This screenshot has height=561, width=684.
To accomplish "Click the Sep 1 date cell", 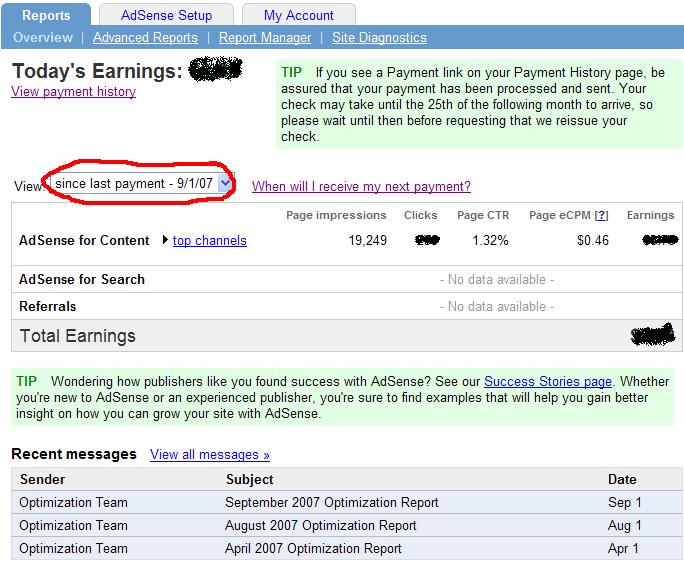I will 624,503.
